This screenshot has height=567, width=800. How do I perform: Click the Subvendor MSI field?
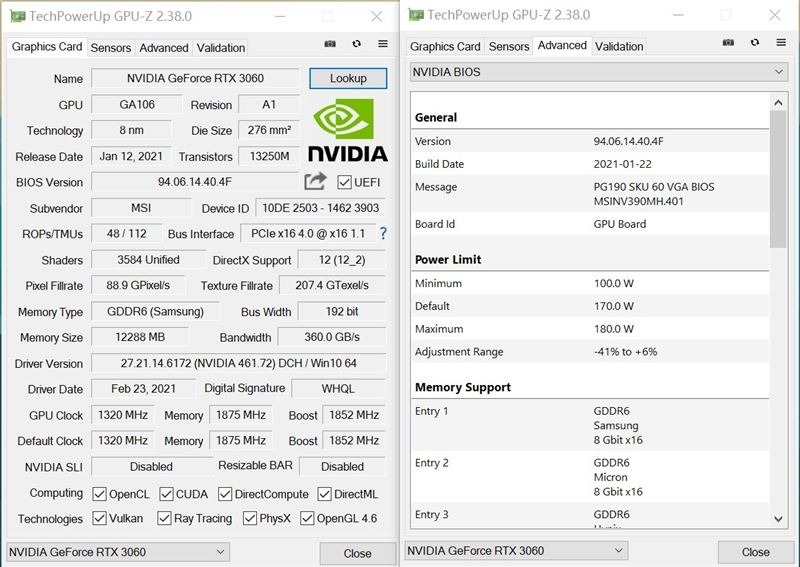point(141,208)
